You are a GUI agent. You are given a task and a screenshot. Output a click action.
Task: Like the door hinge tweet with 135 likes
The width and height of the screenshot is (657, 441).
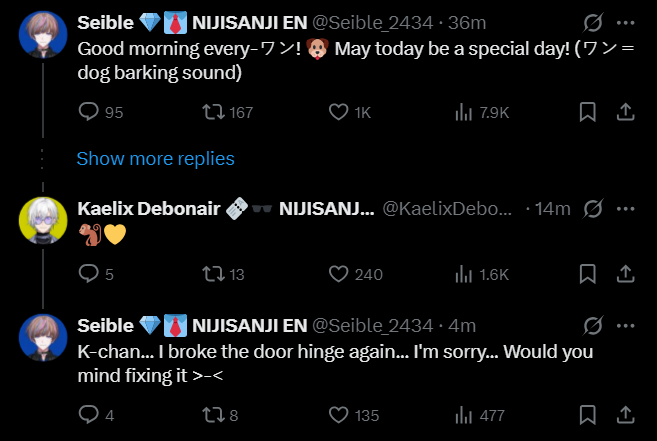tap(339, 415)
